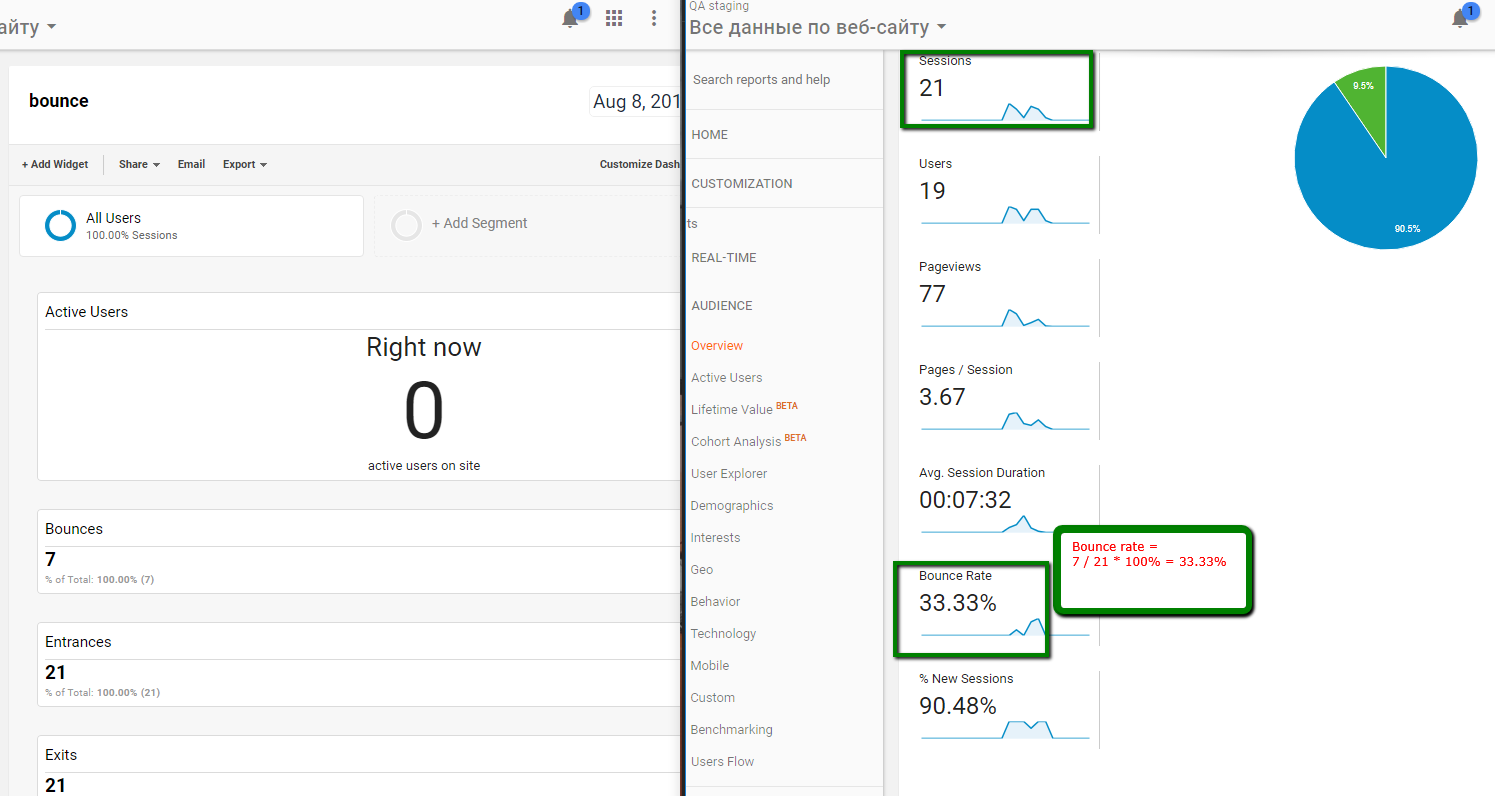Open Customize Dashboard
Screen dimensions: 1495x796
(640, 164)
